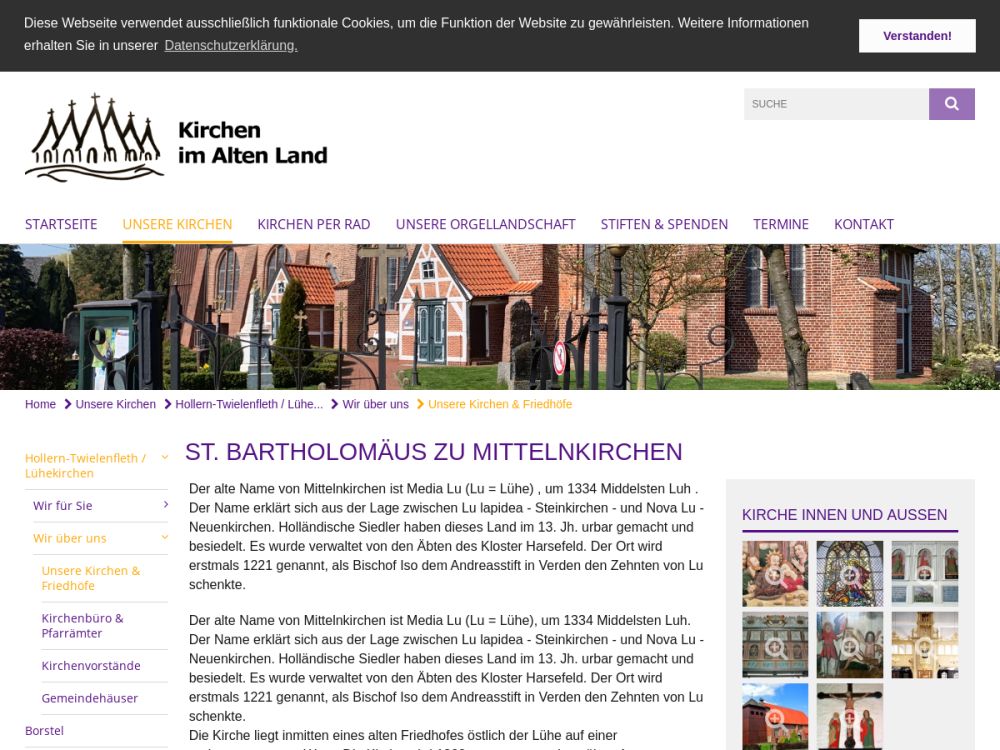Zoom the painted gallery panel thumbnail
The image size is (1000, 750).
click(x=775, y=645)
